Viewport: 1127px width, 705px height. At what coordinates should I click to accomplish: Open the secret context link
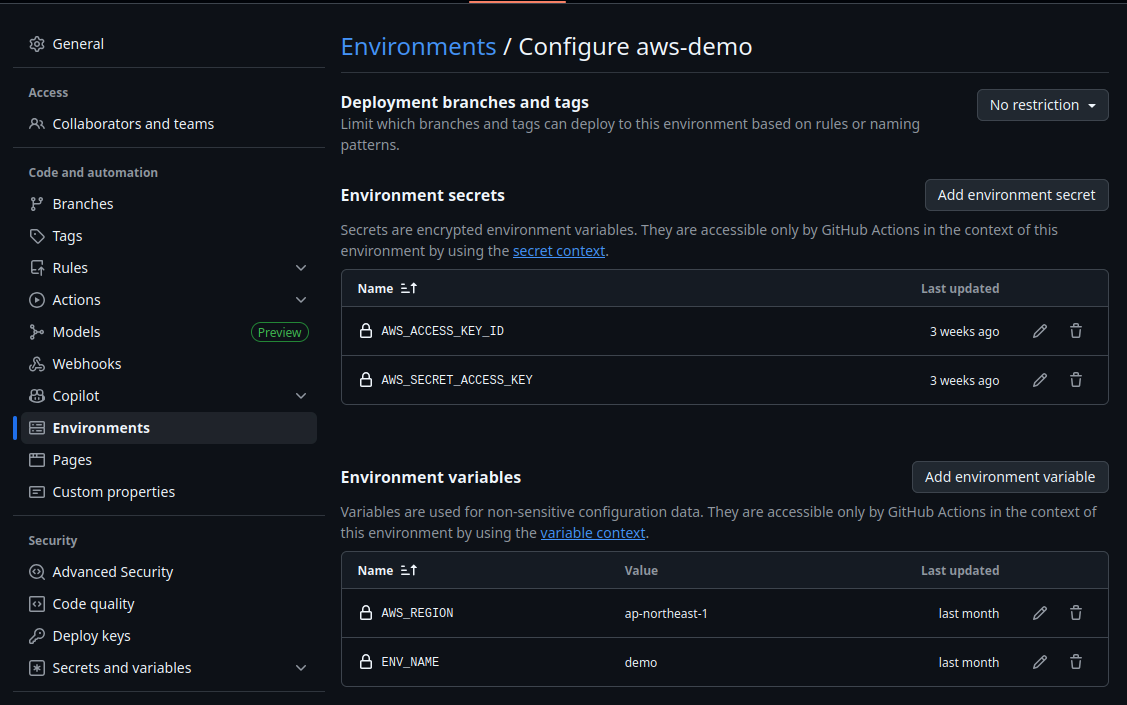(x=559, y=251)
